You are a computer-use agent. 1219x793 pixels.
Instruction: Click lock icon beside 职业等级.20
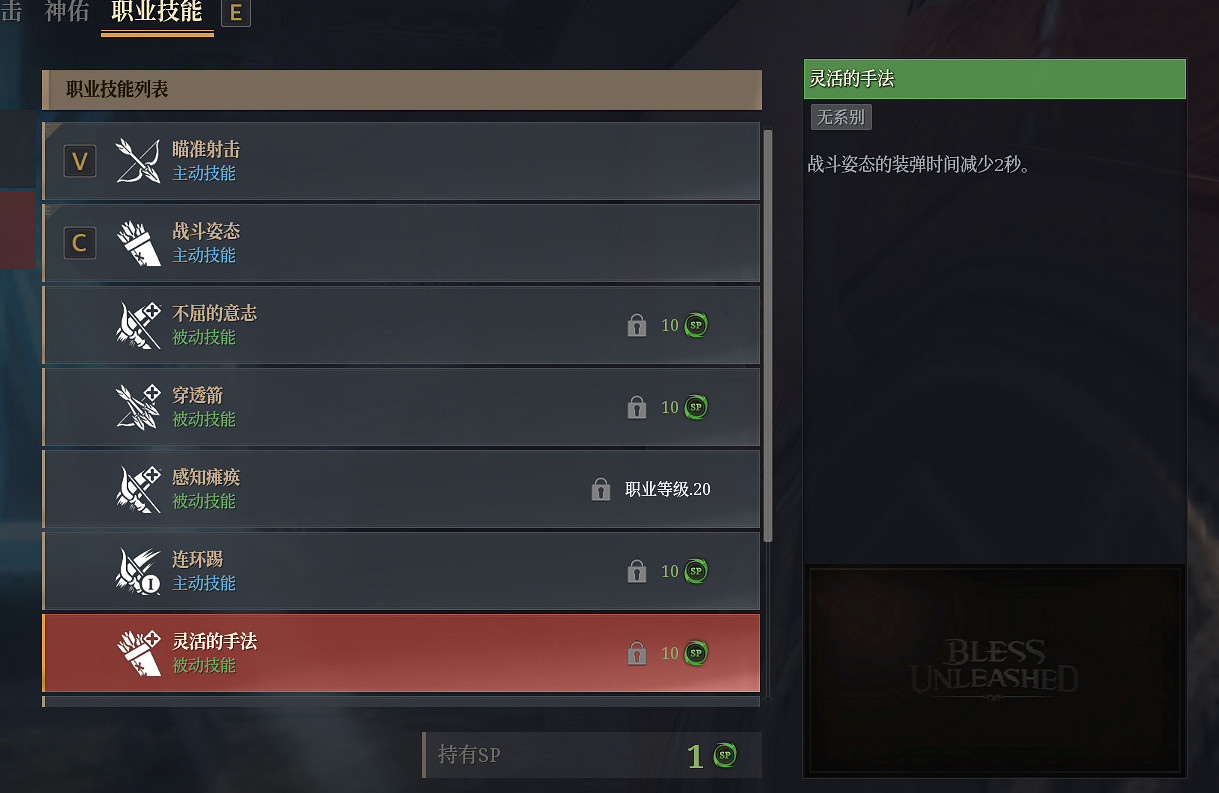click(x=601, y=489)
